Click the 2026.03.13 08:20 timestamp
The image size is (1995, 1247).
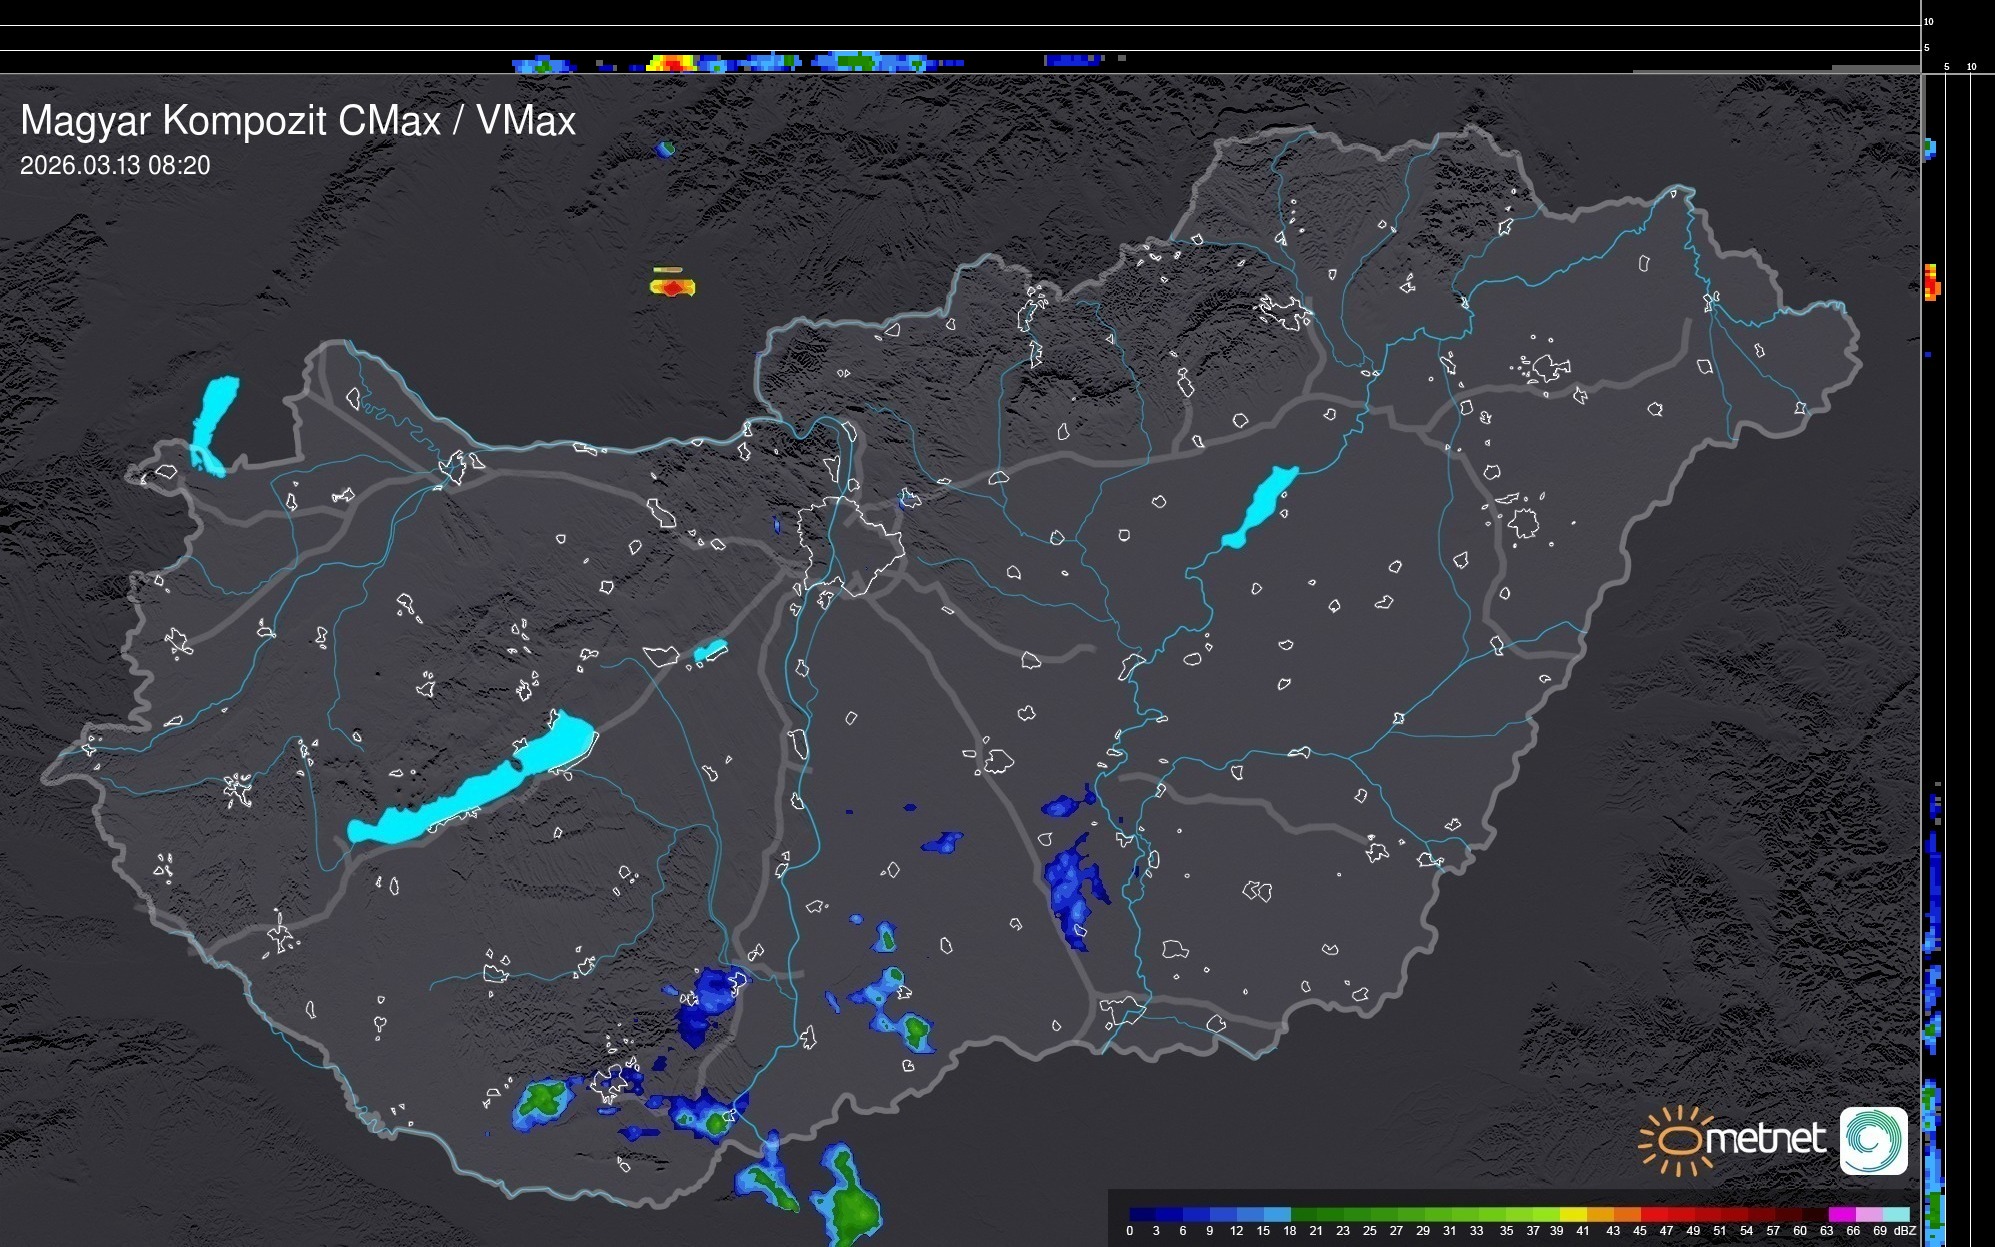[115, 166]
